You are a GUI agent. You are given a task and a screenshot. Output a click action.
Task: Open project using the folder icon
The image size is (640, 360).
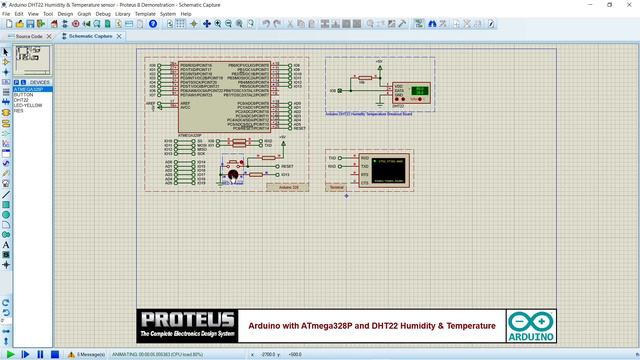point(20,24)
